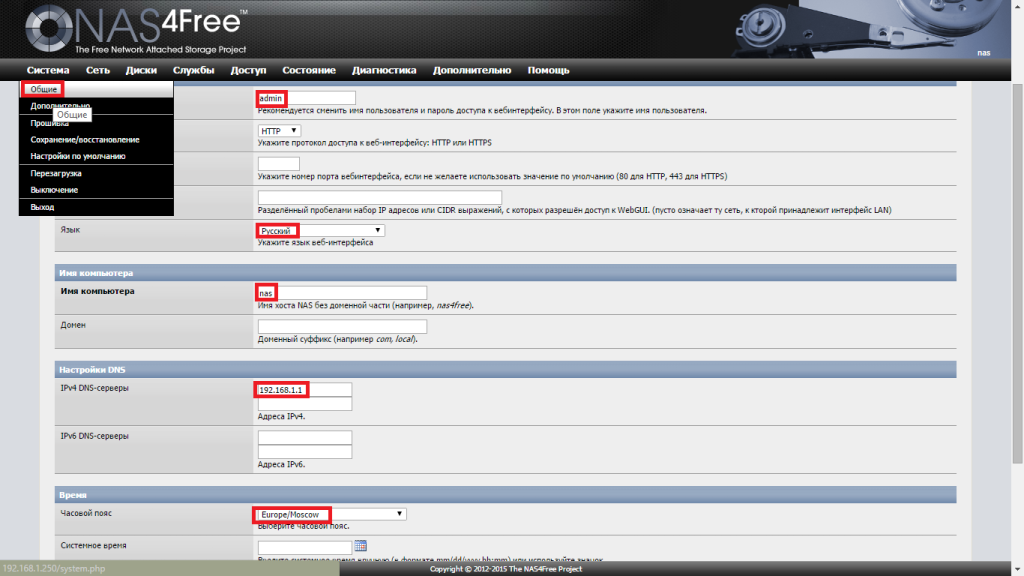The height and width of the screenshot is (576, 1024).
Task: Click the first IPv4 DNS field 192.168.1.1
Action: (x=304, y=390)
